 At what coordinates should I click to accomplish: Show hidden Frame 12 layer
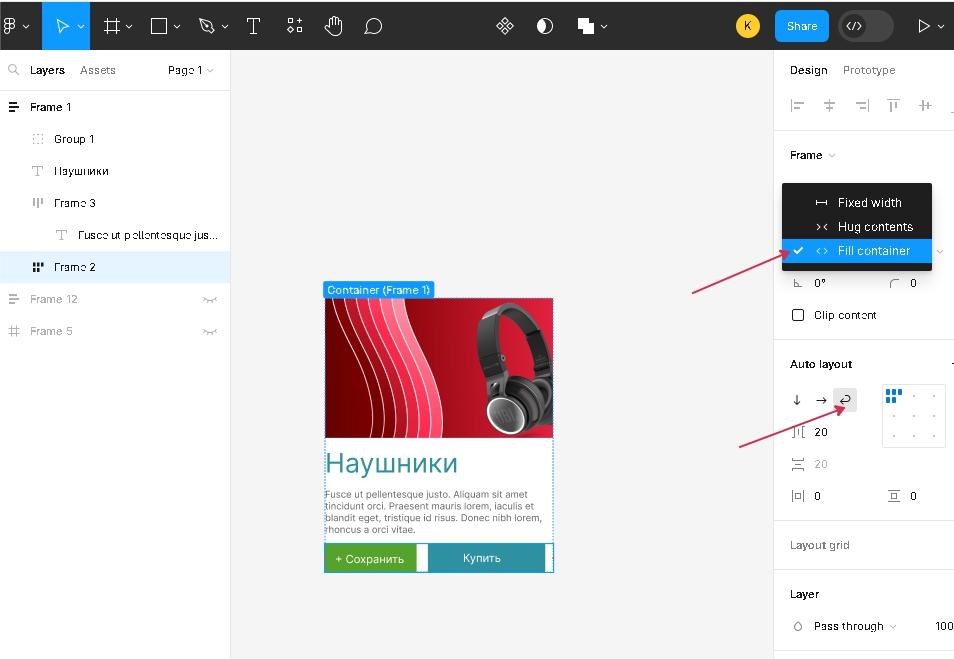coord(210,299)
